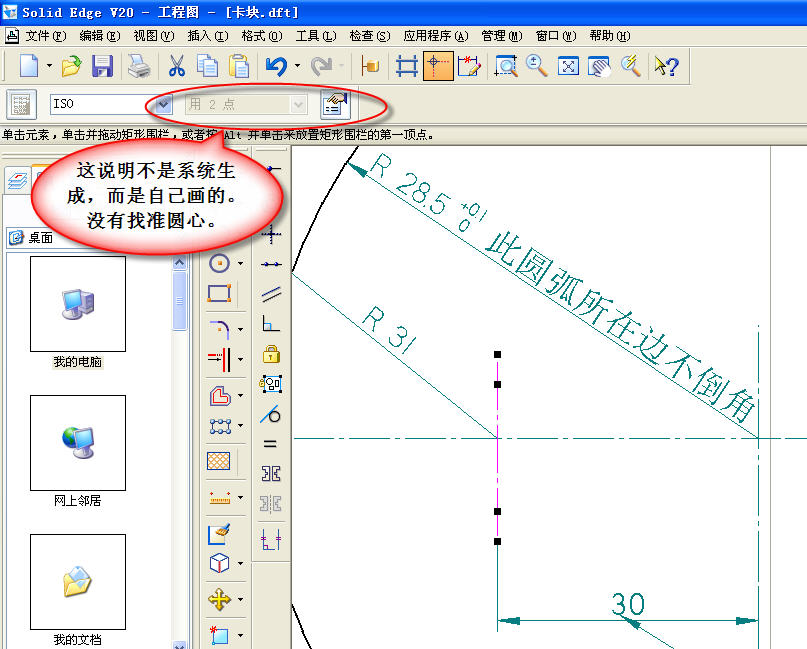807x649 pixels.
Task: Open the 帮助(H) menu
Action: [x=609, y=36]
